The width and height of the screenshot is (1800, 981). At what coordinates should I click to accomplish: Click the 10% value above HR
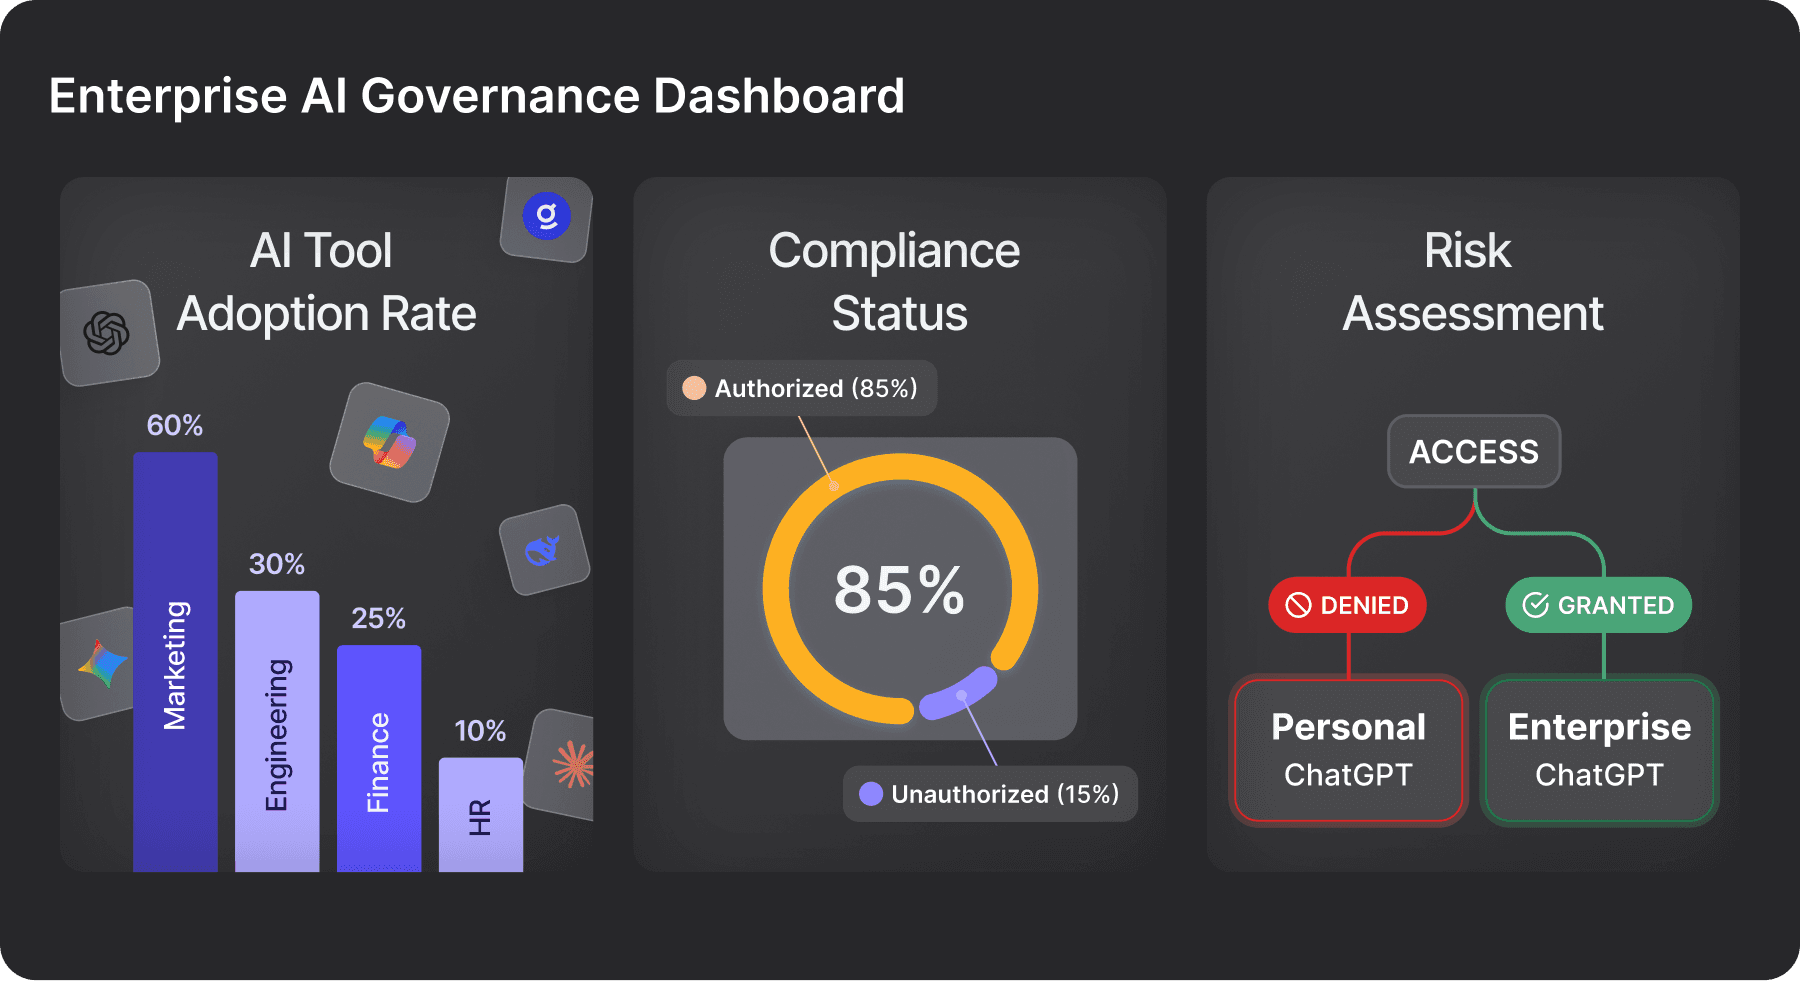[x=481, y=731]
